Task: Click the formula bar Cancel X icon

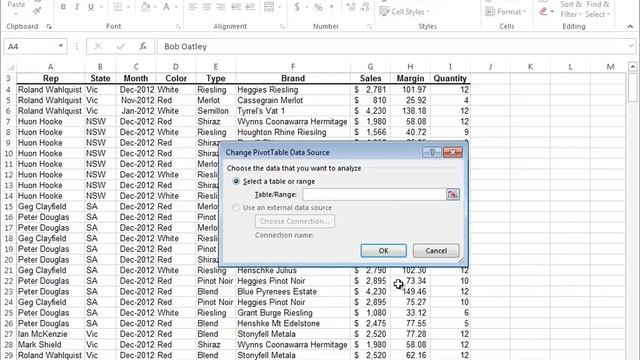Action: click(x=98, y=47)
